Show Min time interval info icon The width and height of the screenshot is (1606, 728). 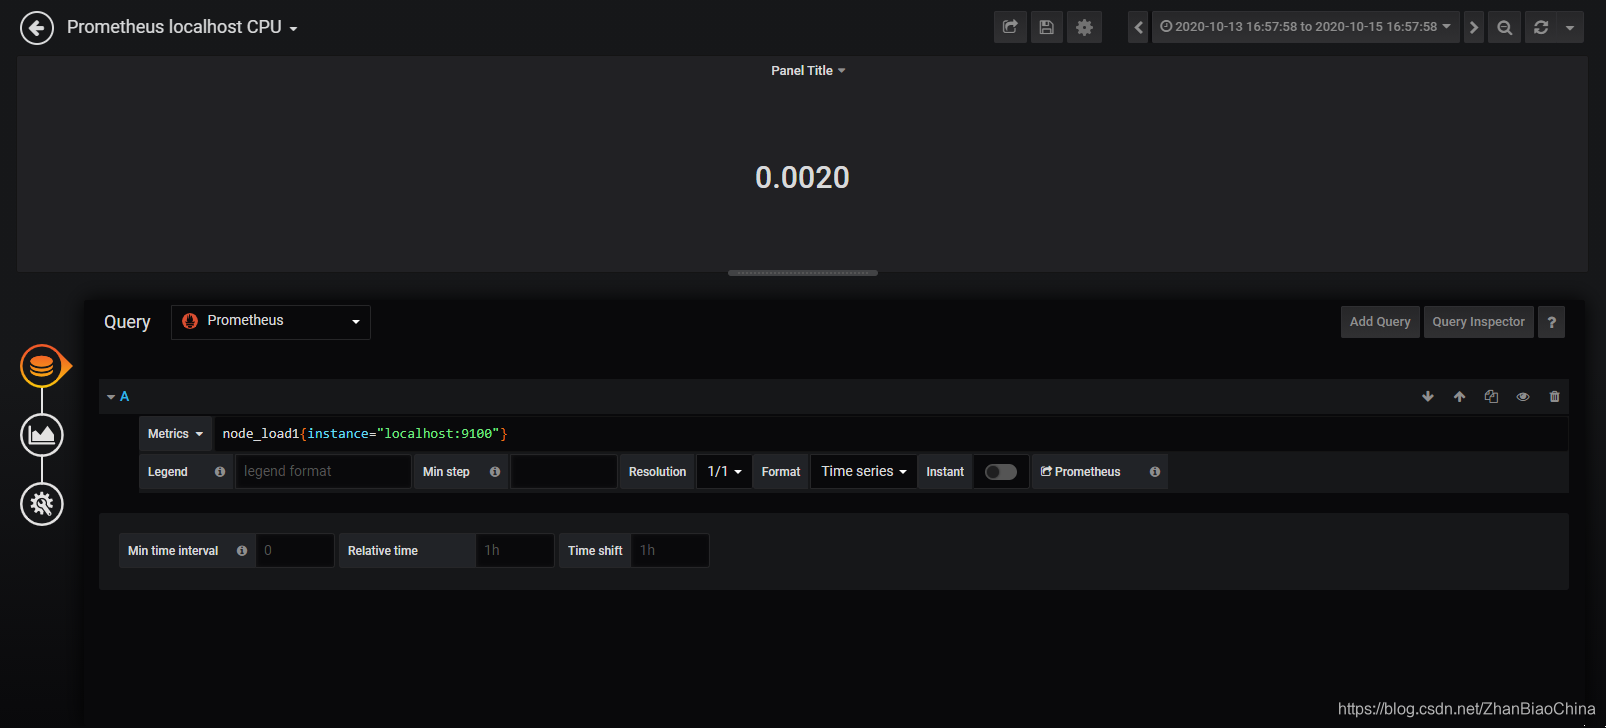(x=242, y=551)
